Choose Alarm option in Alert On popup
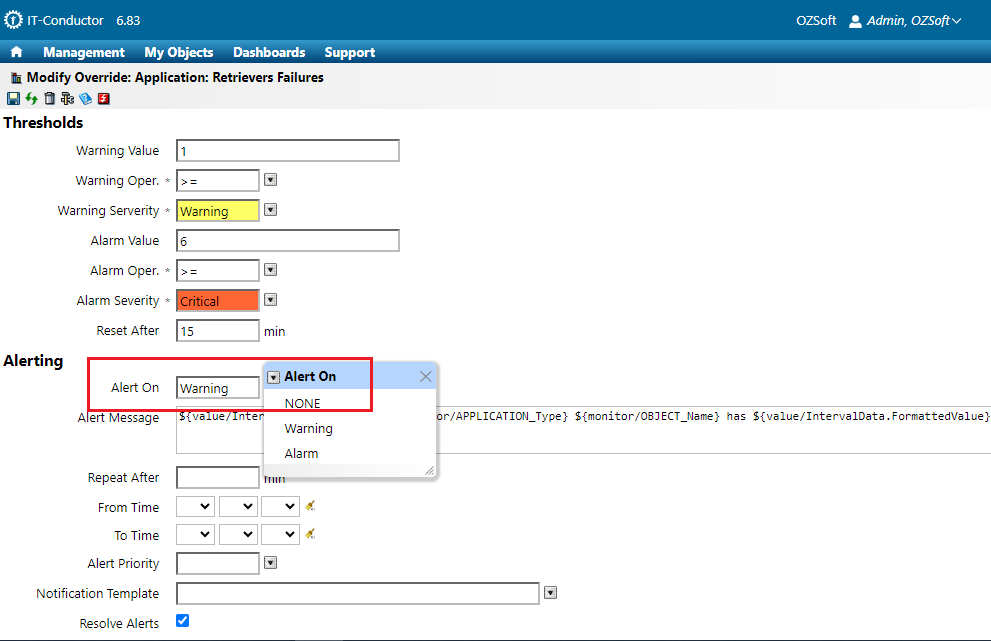The height and width of the screenshot is (641, 991). click(301, 453)
